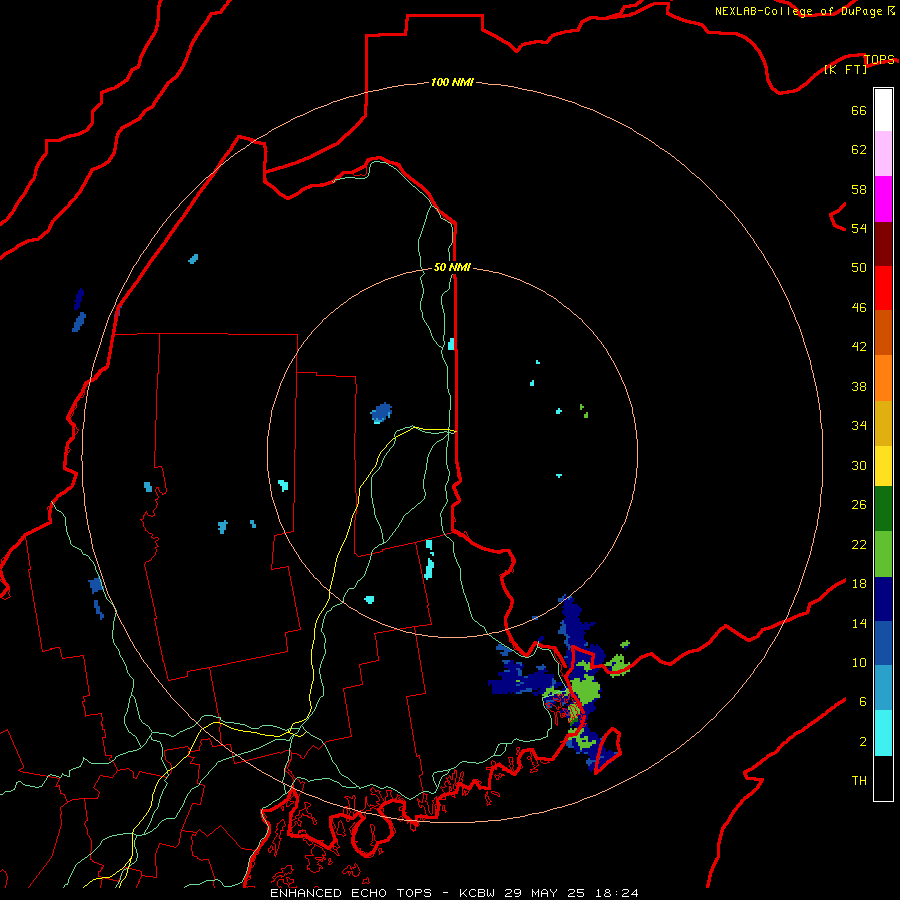The height and width of the screenshot is (900, 900).
Task: Click the navy blue legend swatch
Action: (x=883, y=599)
